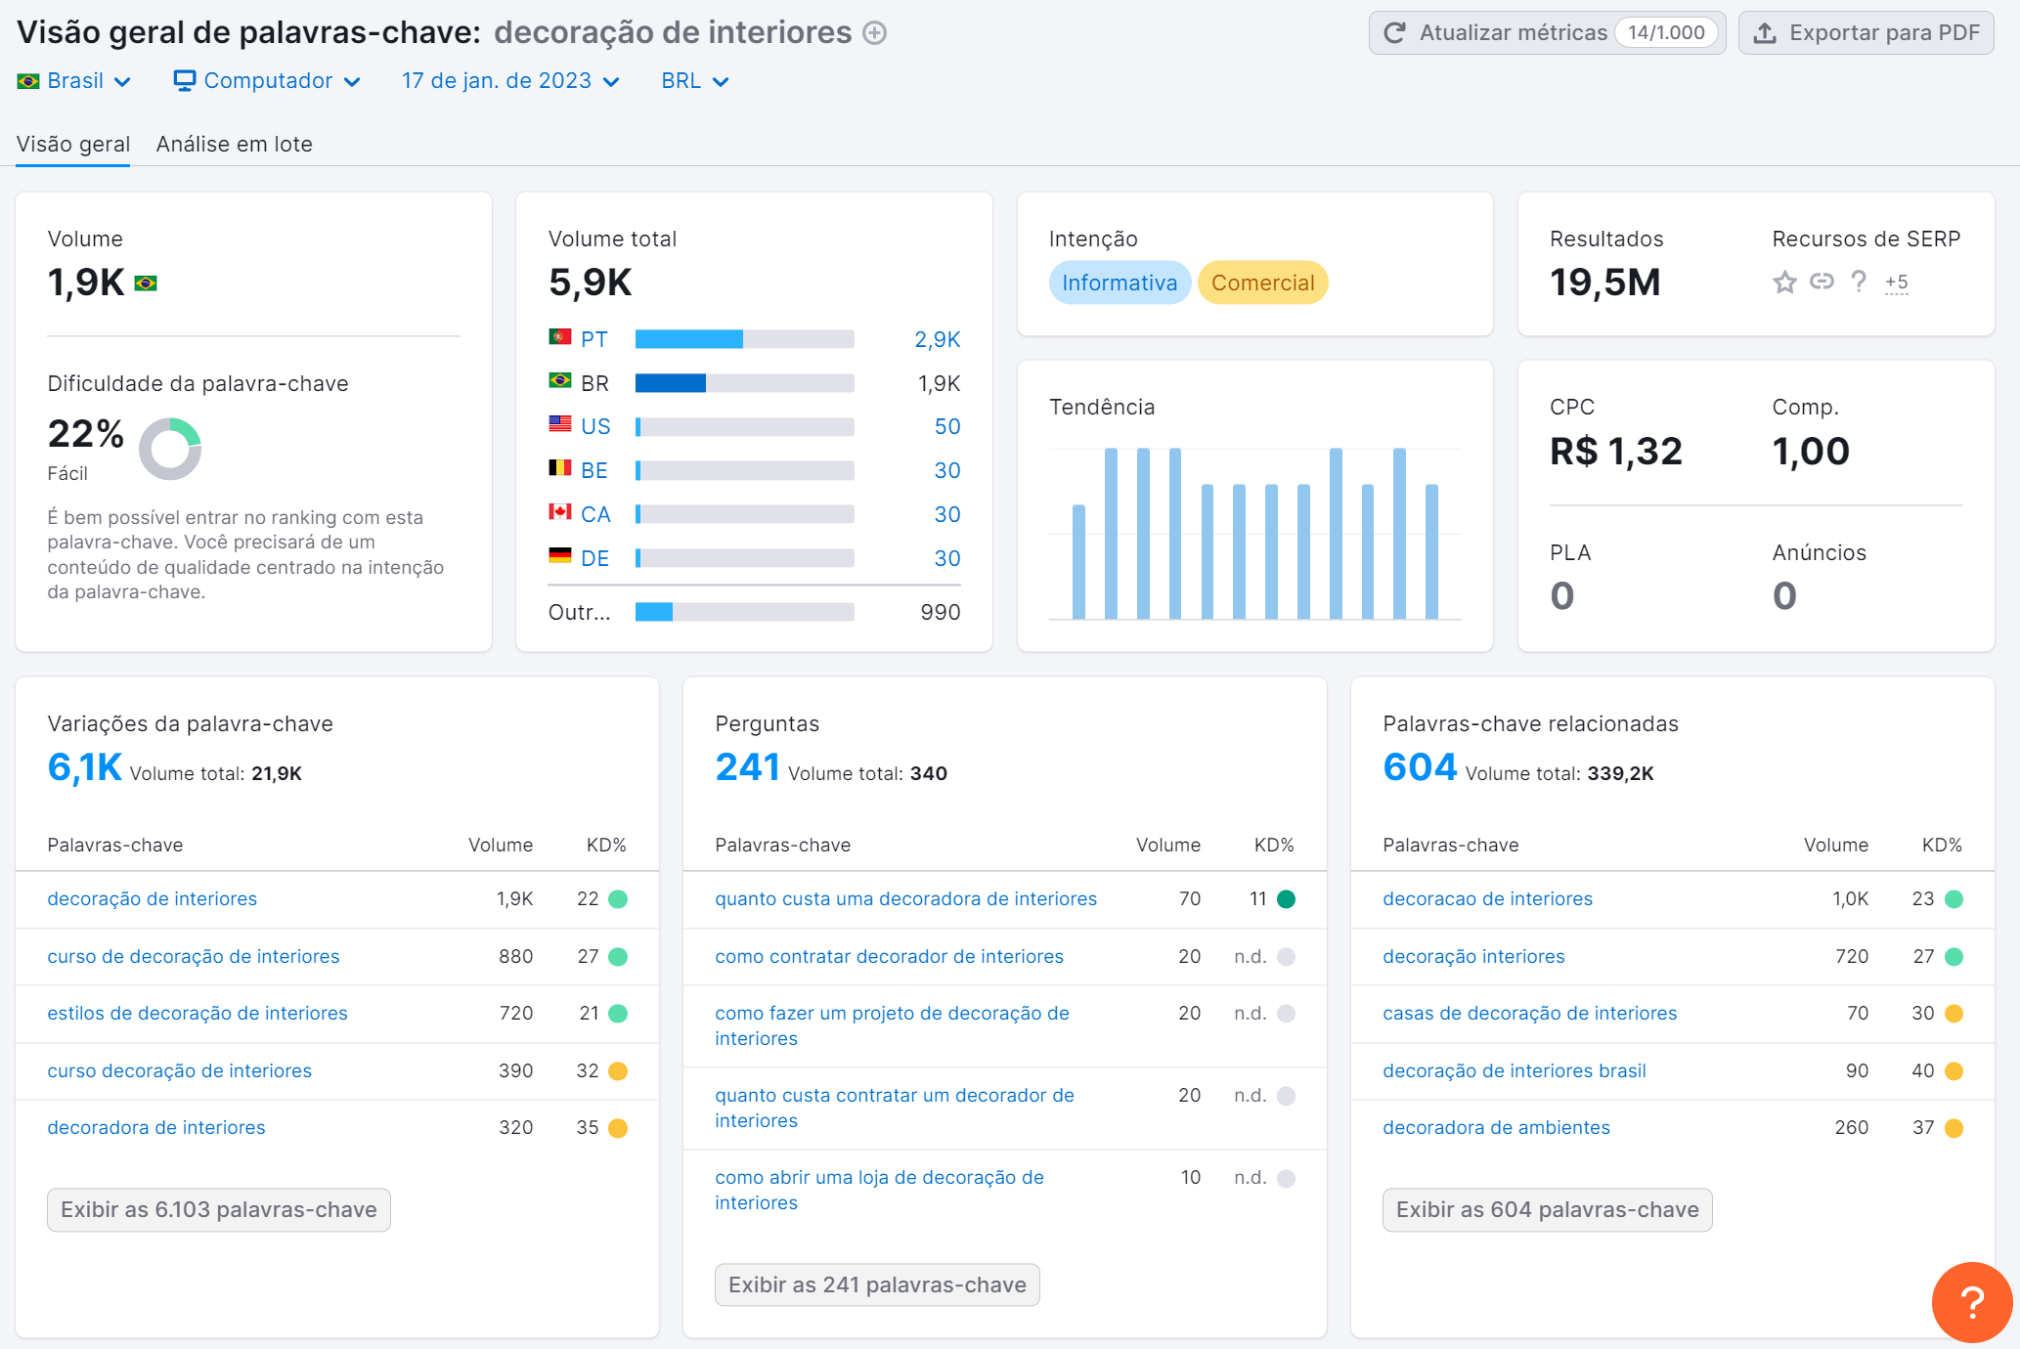Open keyword link estilos de decoração de interiores

197,1013
